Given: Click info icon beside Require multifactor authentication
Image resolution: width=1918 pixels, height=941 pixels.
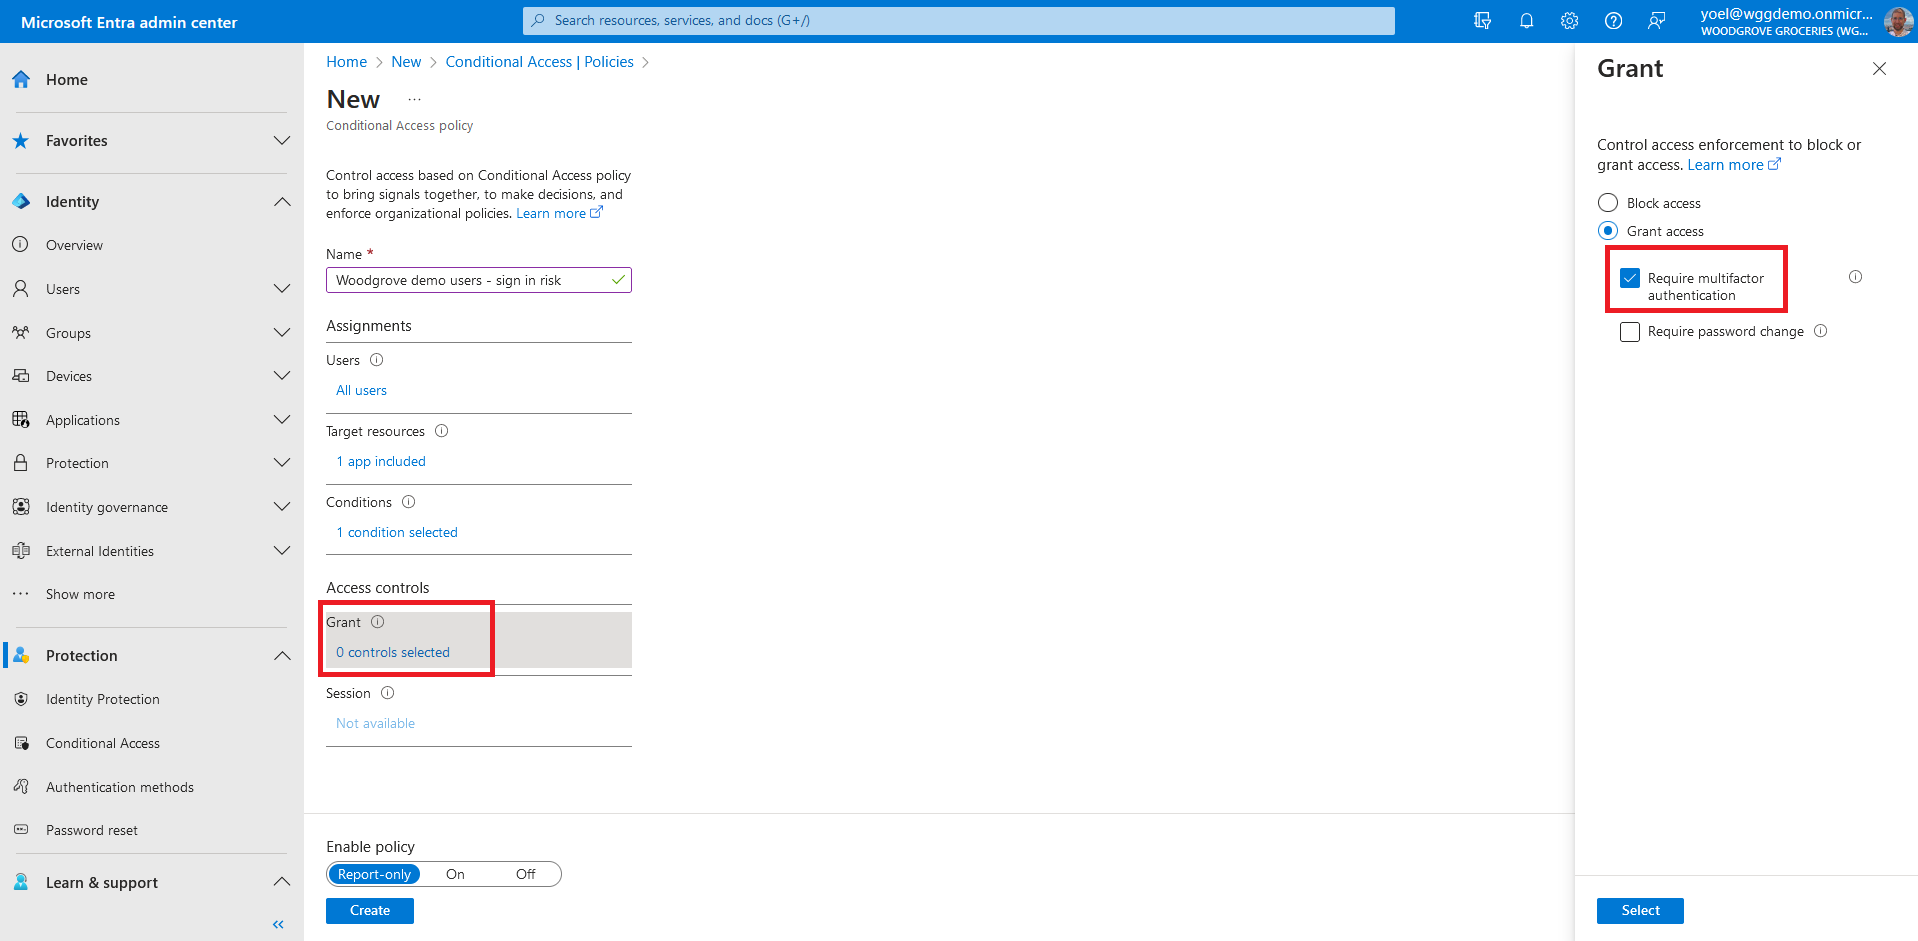Looking at the screenshot, I should [1855, 277].
